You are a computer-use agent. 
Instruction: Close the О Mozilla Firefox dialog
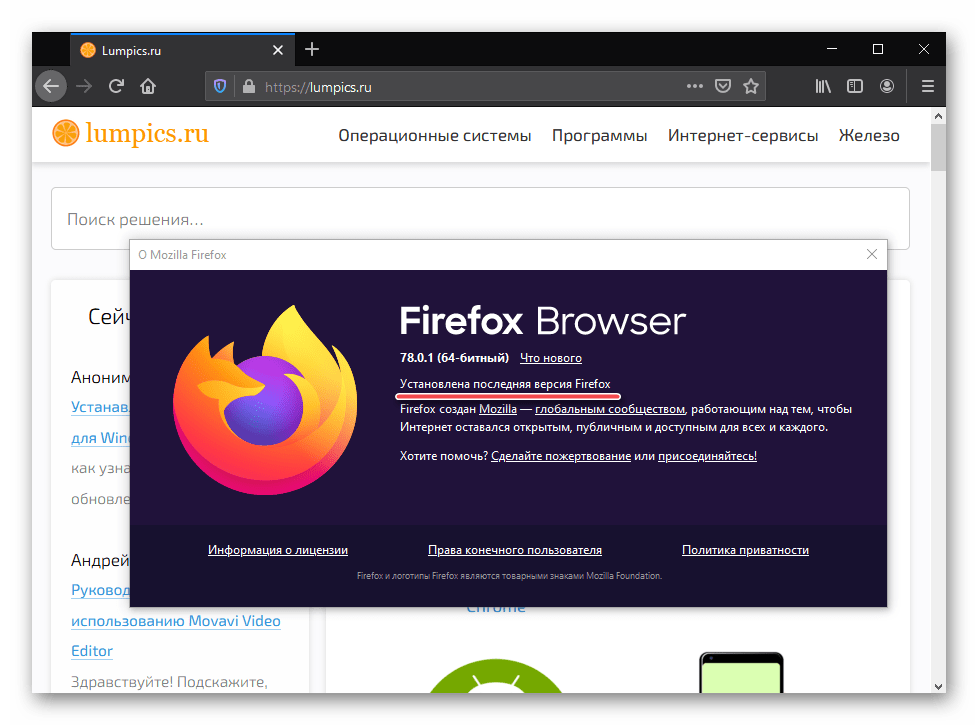point(871,255)
